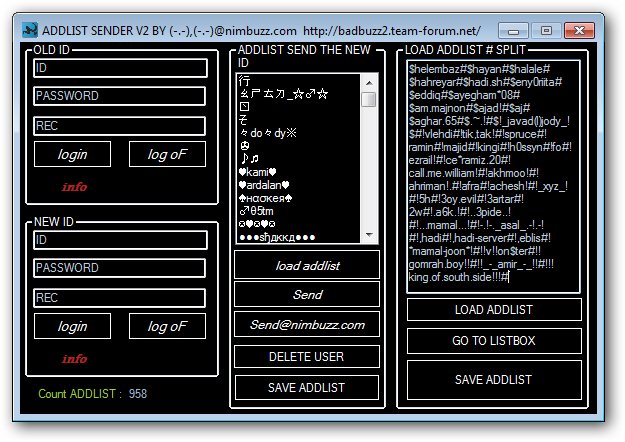Click the listbox scroll down arrow

click(369, 235)
